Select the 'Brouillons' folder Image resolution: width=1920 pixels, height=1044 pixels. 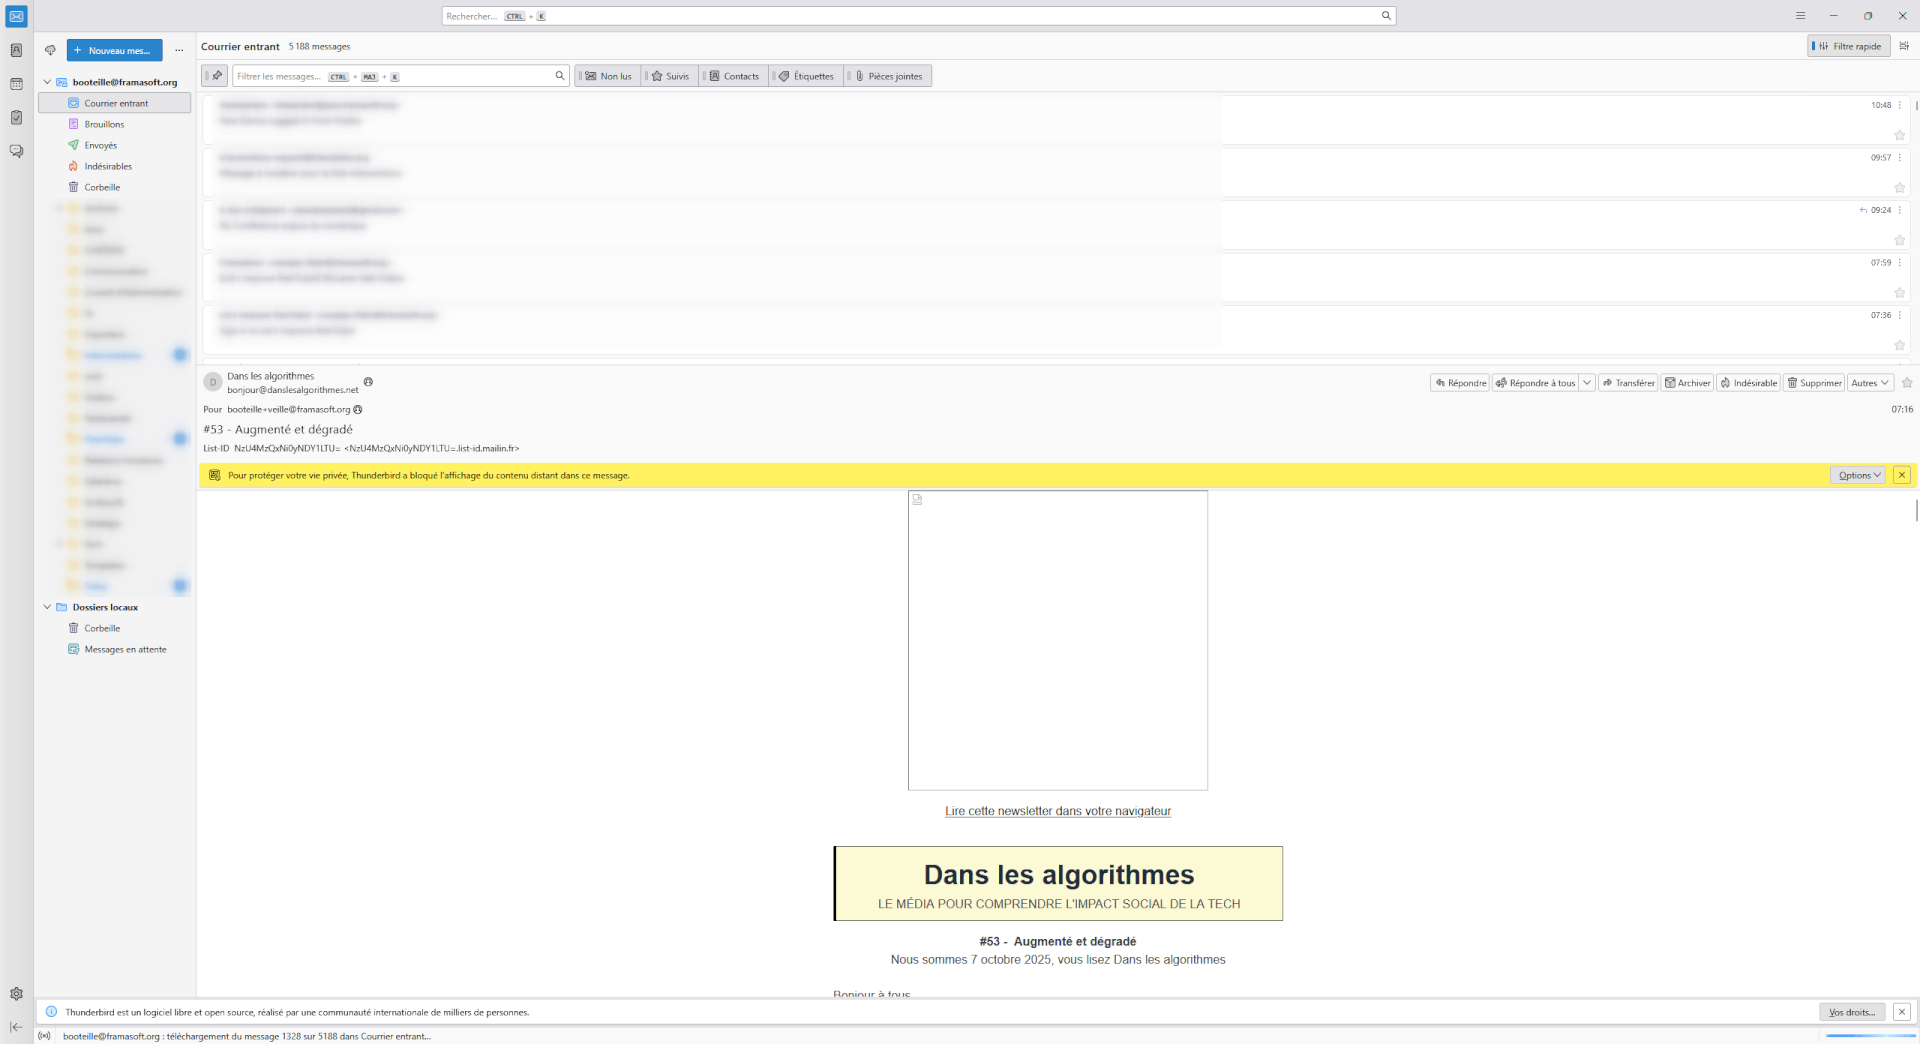point(104,124)
